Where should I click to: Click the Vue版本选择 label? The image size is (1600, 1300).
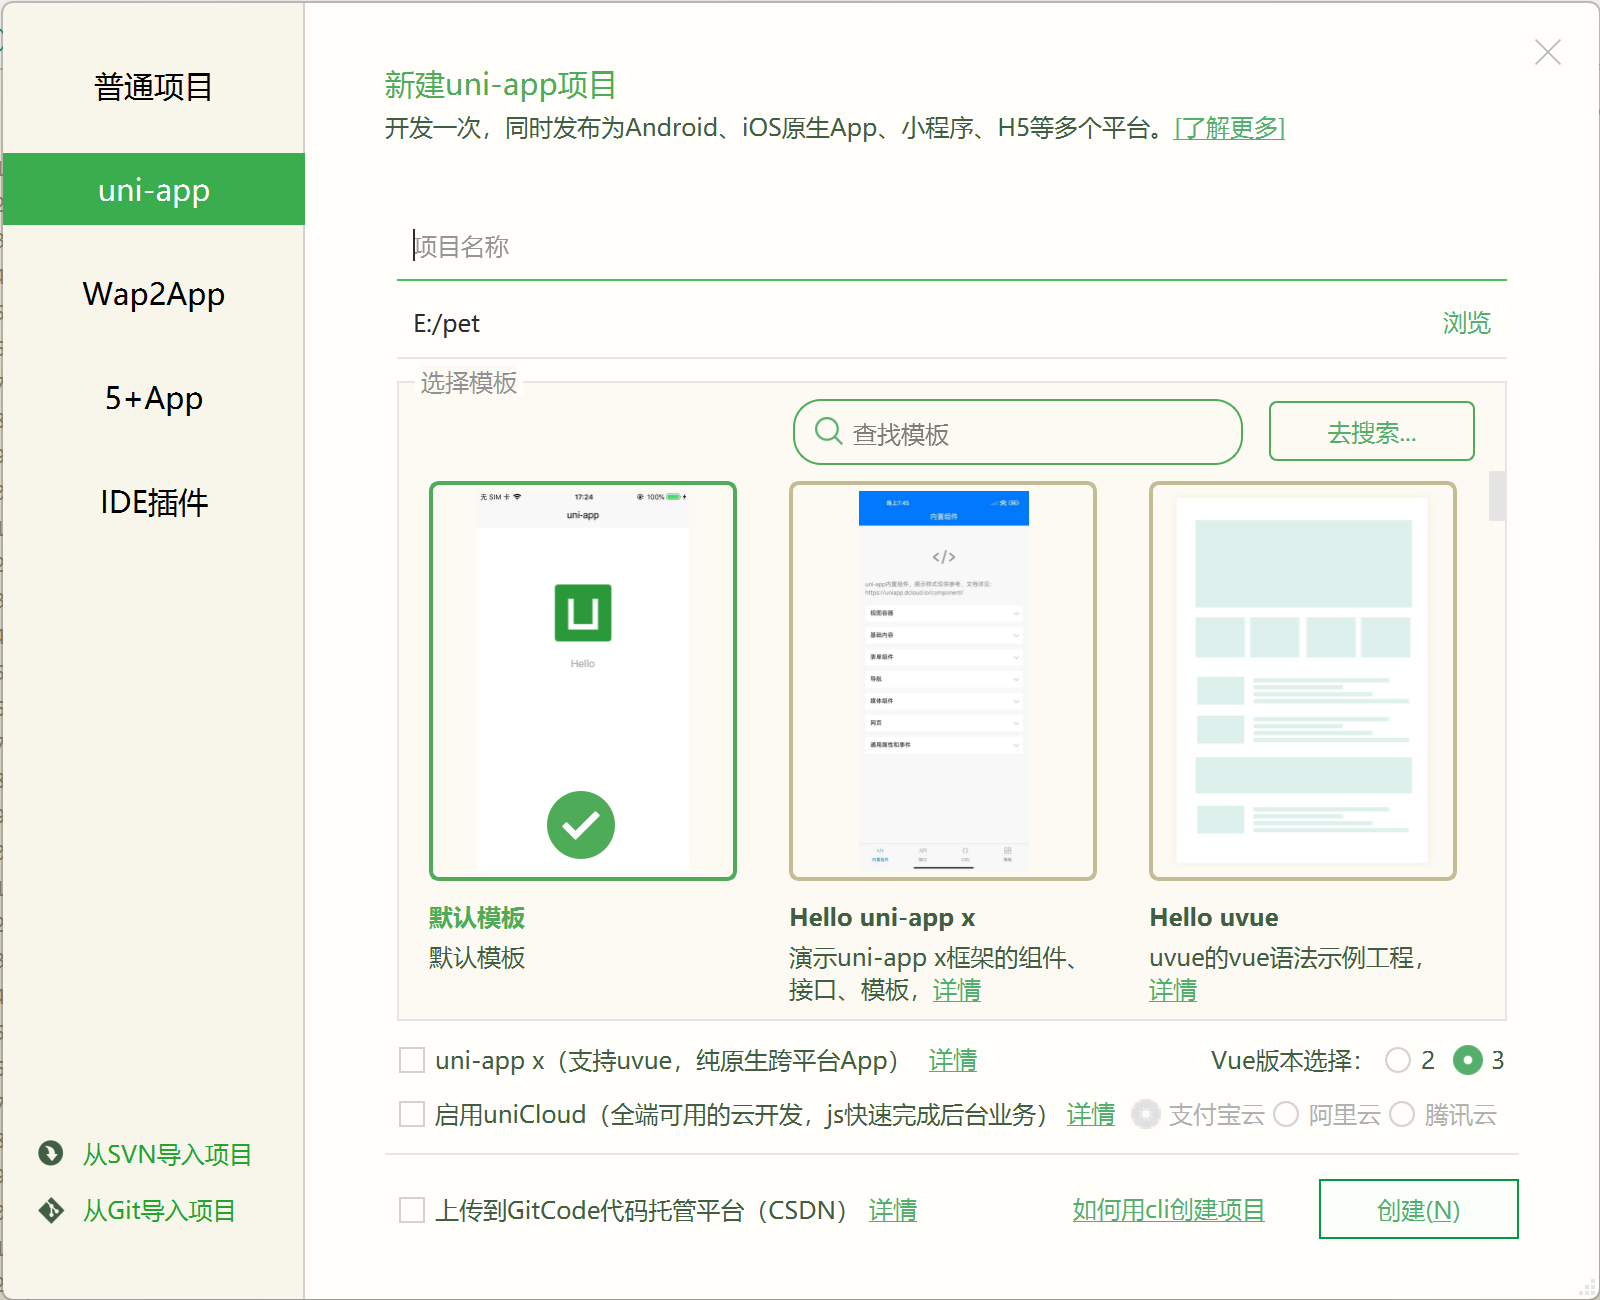click(x=1286, y=1060)
